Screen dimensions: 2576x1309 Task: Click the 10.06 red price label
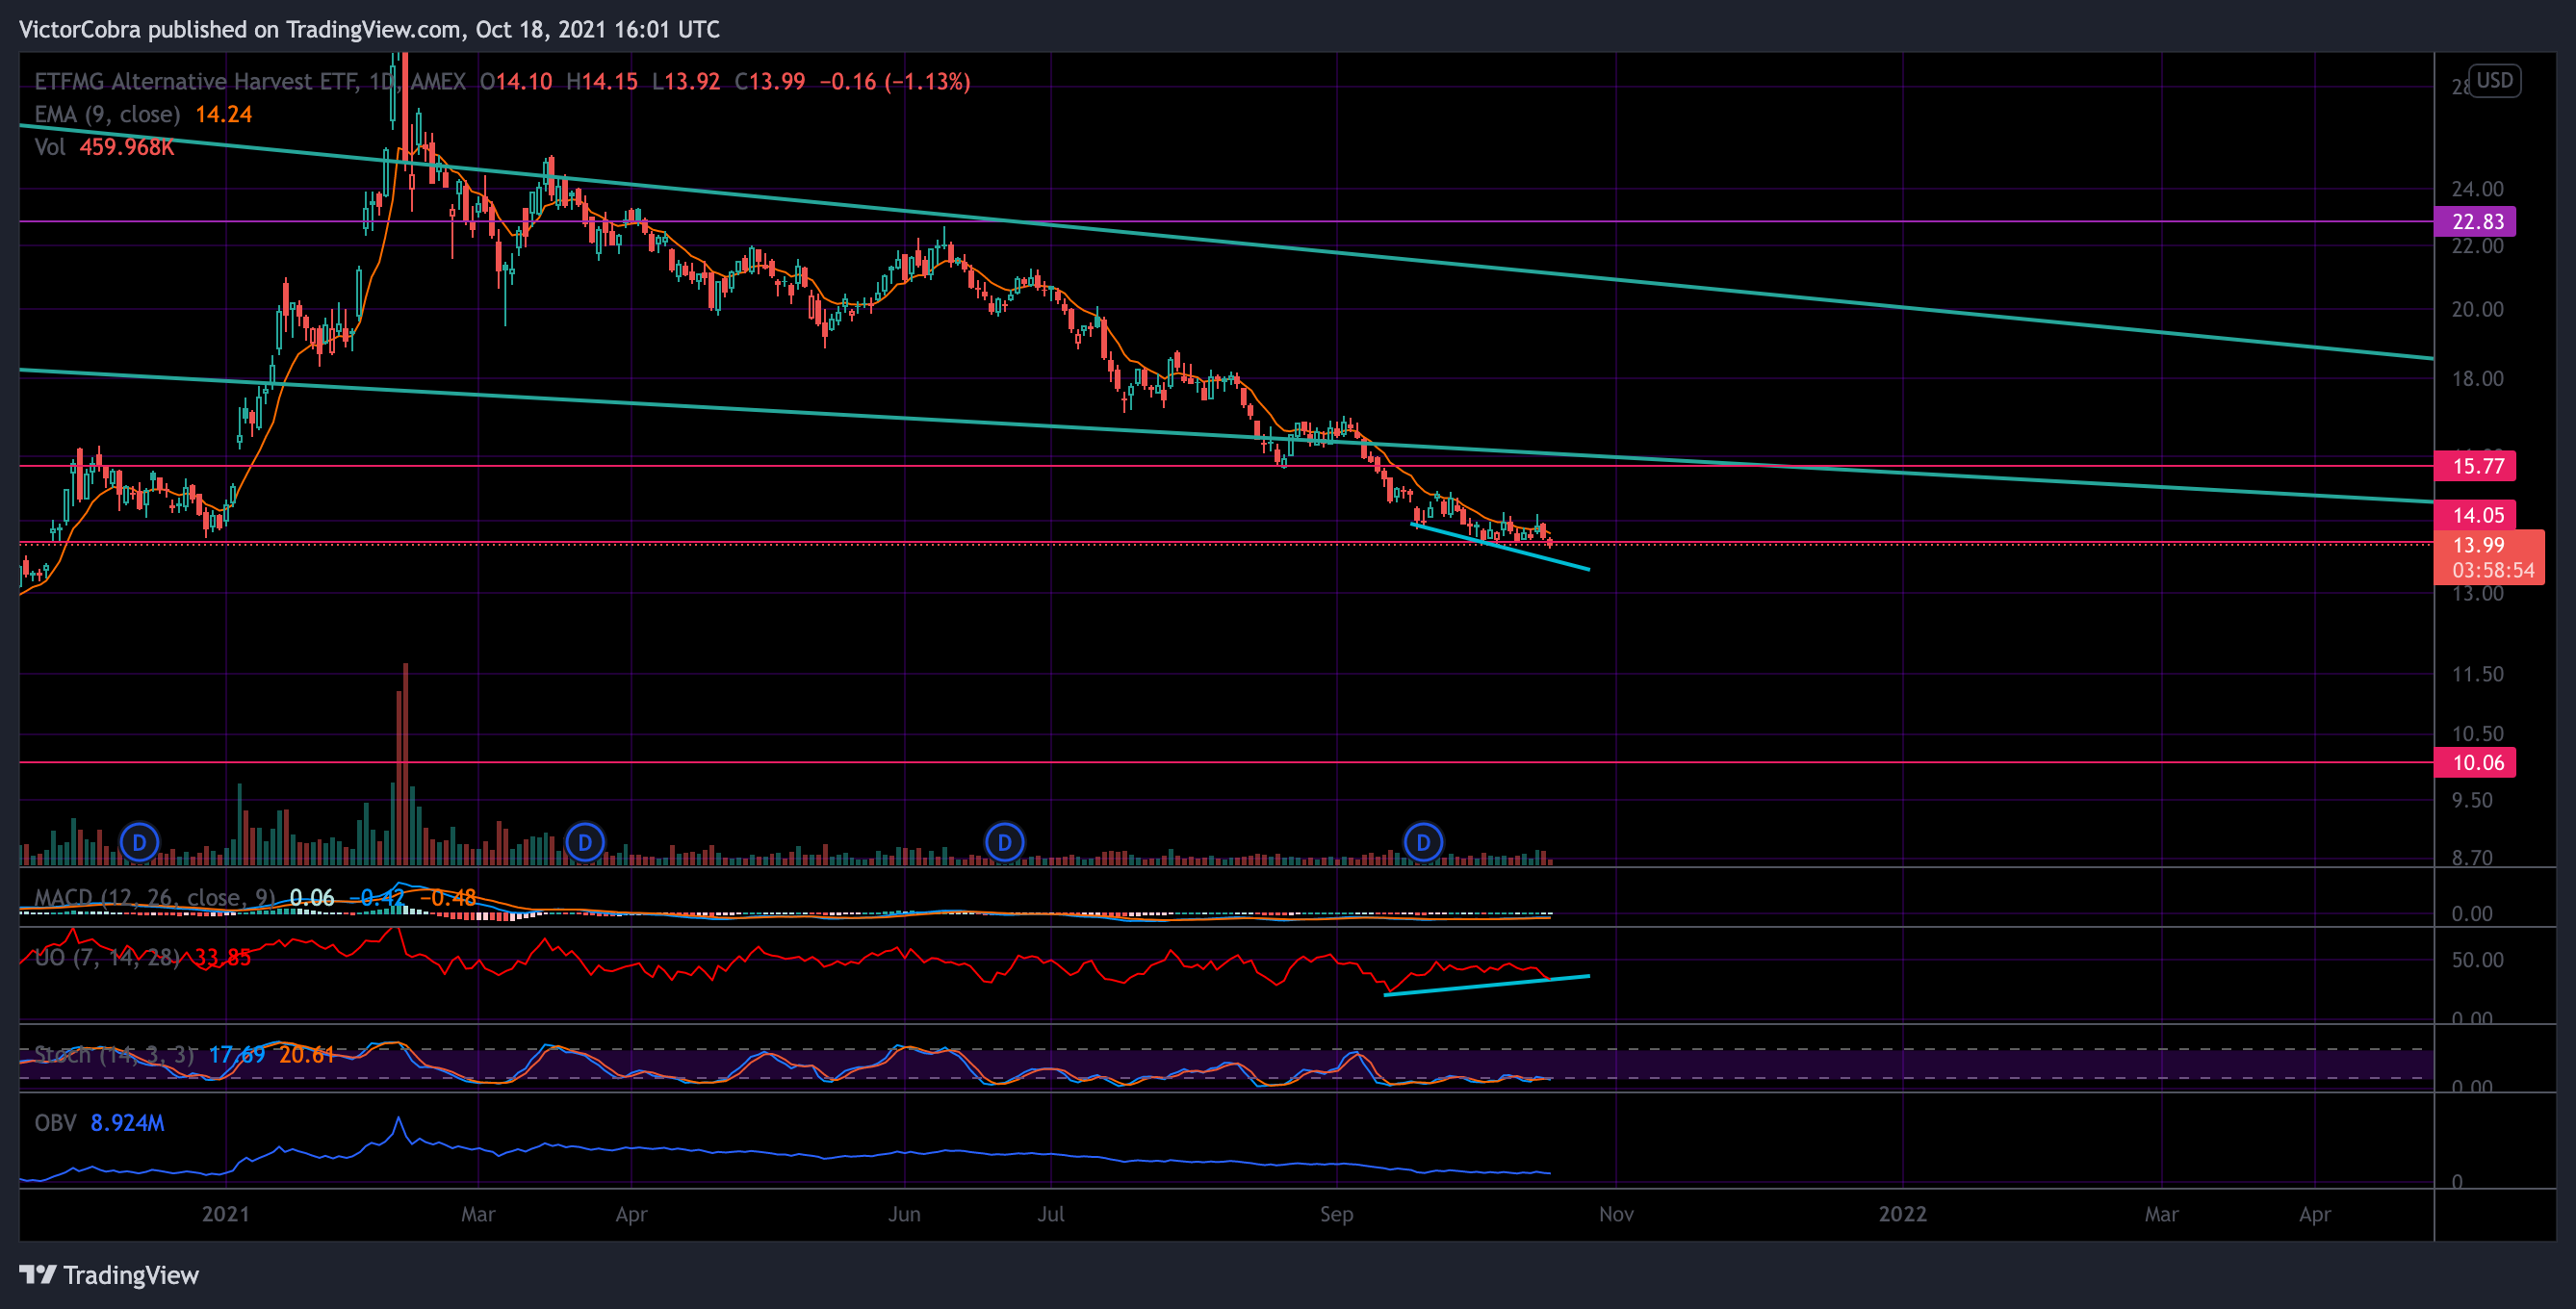click(2475, 763)
